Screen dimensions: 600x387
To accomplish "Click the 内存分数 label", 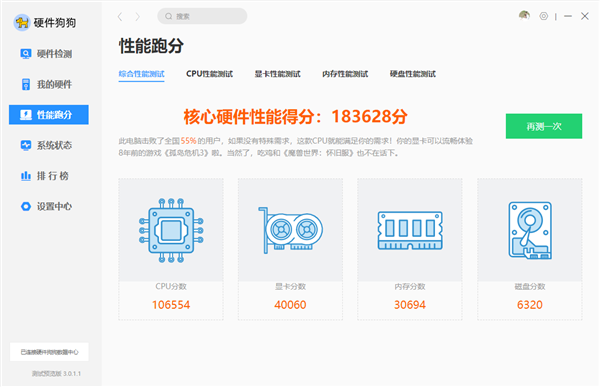I will point(410,286).
